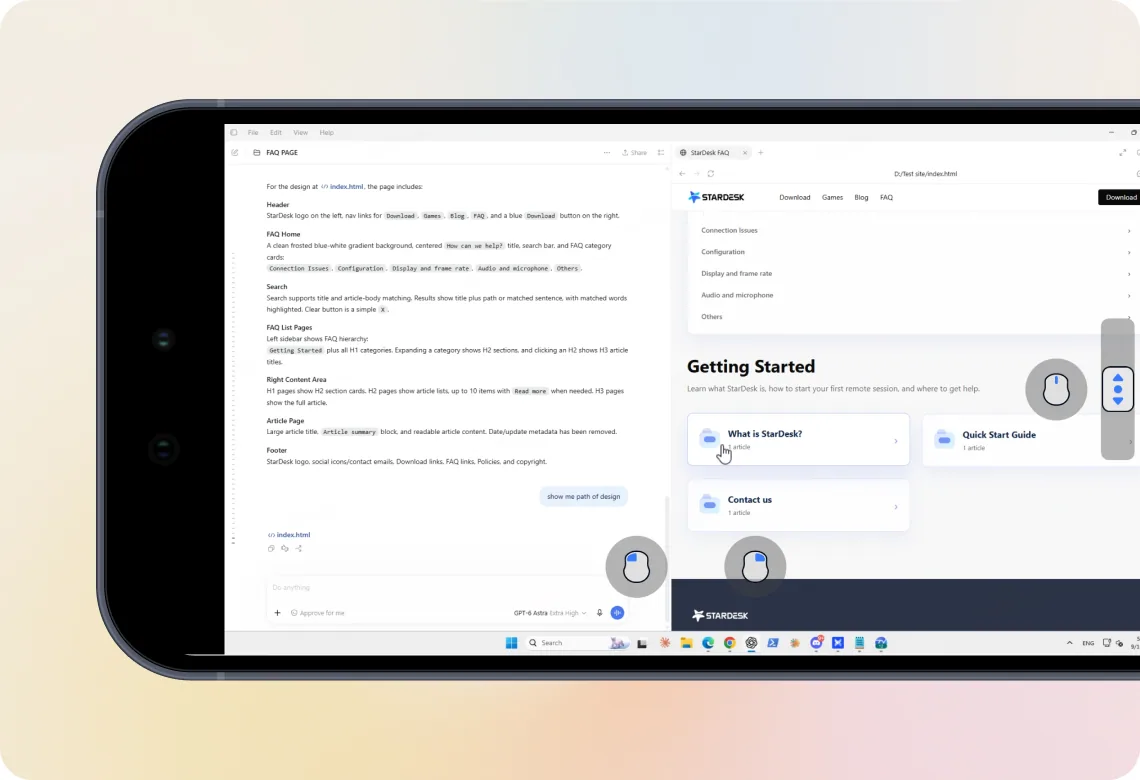Click the black Download button

tap(1120, 197)
